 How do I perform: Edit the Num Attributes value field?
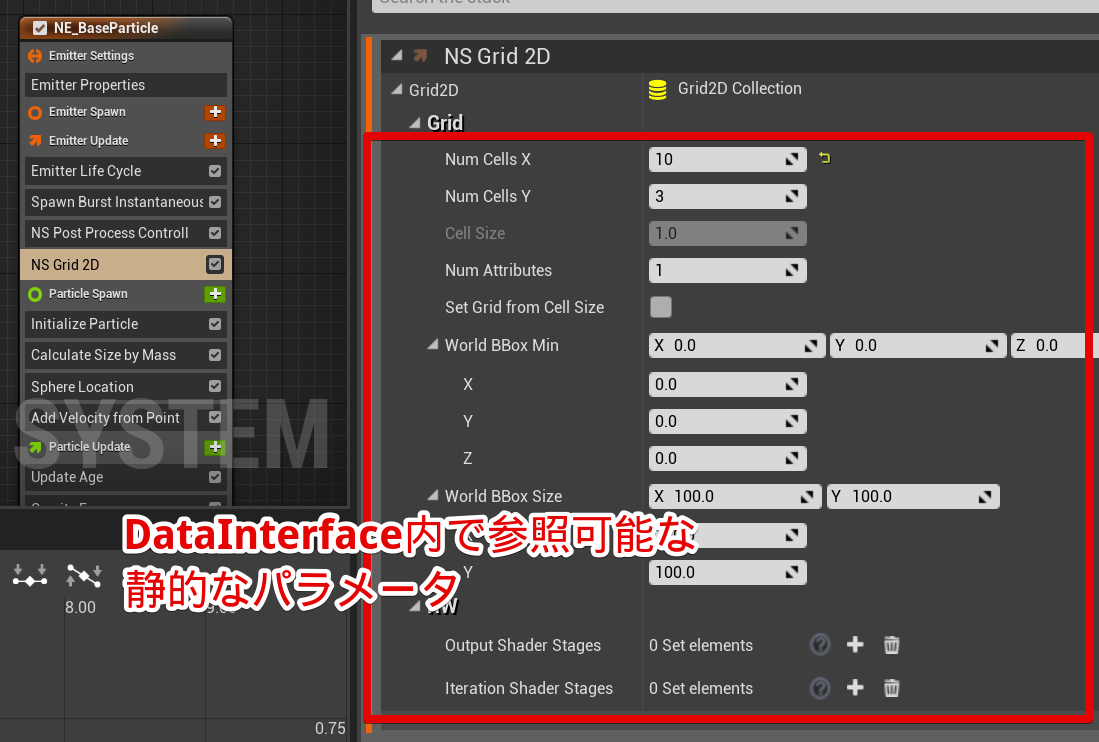(728, 270)
